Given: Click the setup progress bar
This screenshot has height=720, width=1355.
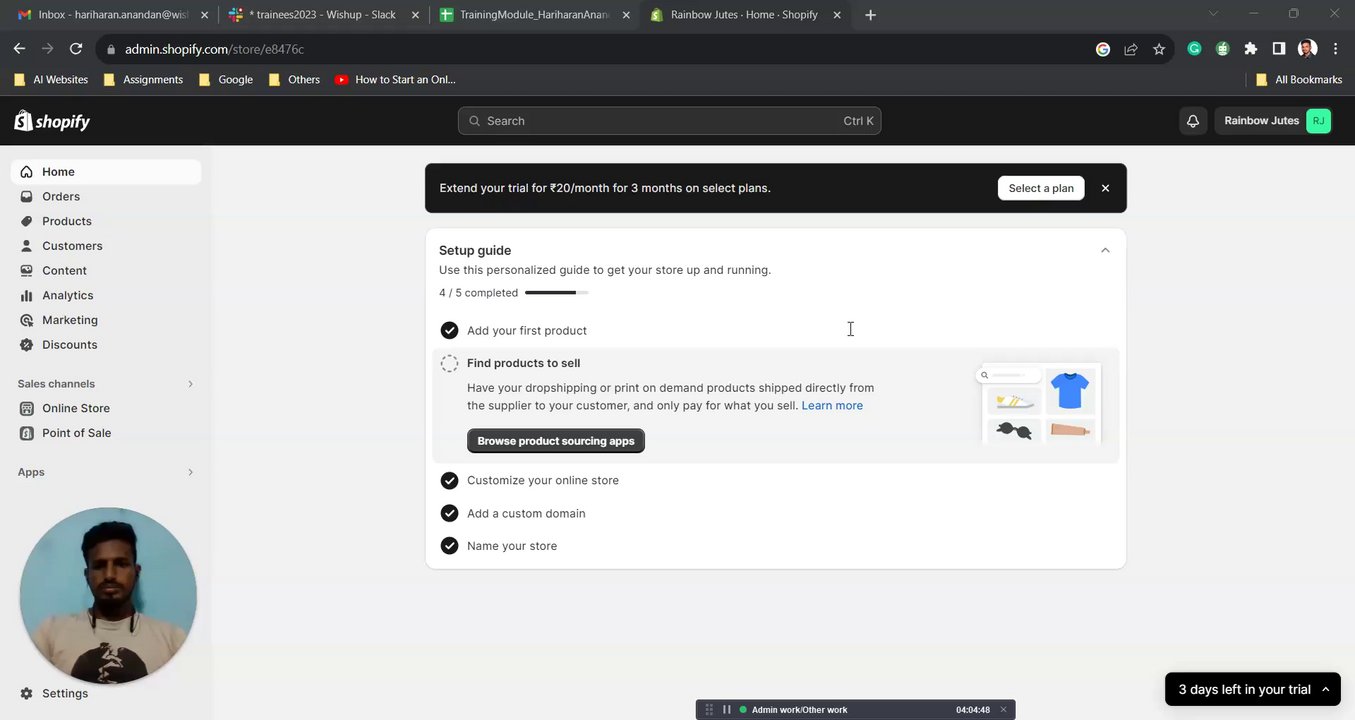Looking at the screenshot, I should [x=556, y=293].
